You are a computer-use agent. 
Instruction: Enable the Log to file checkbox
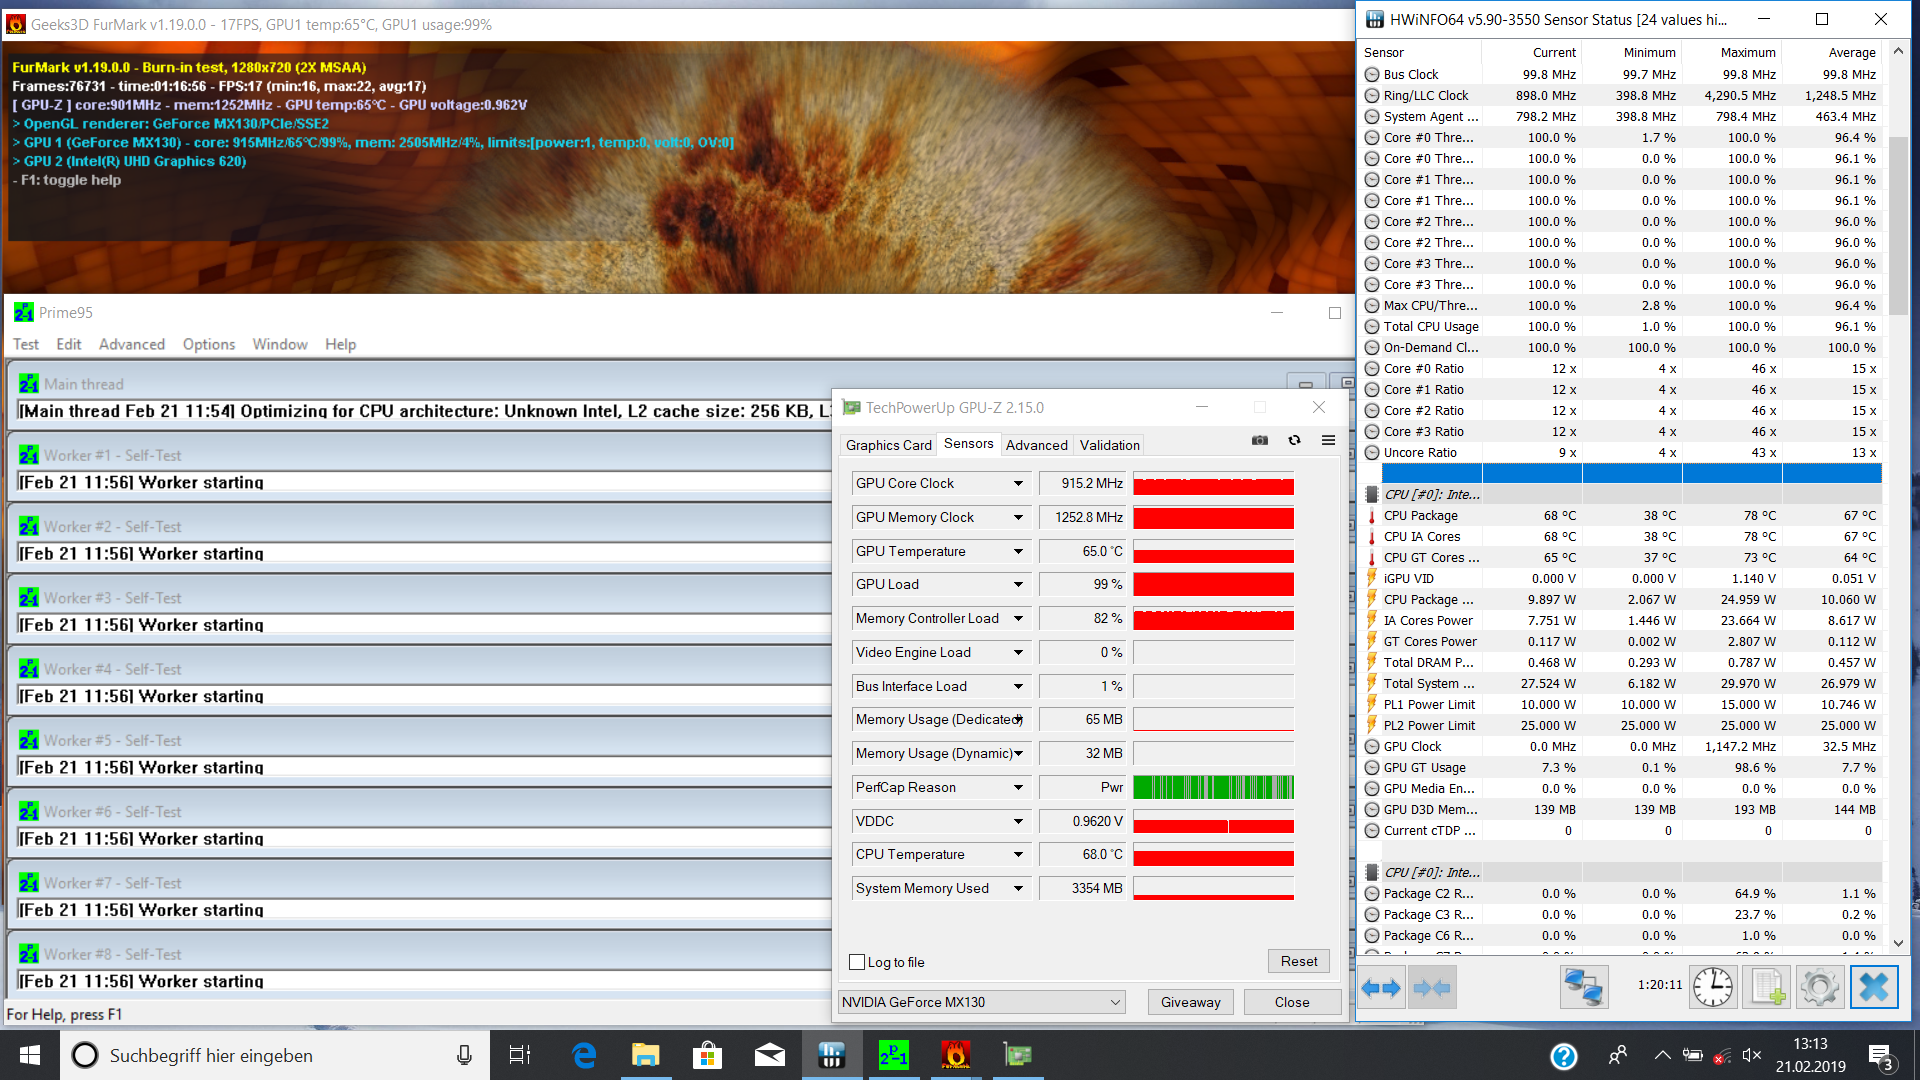tap(857, 962)
